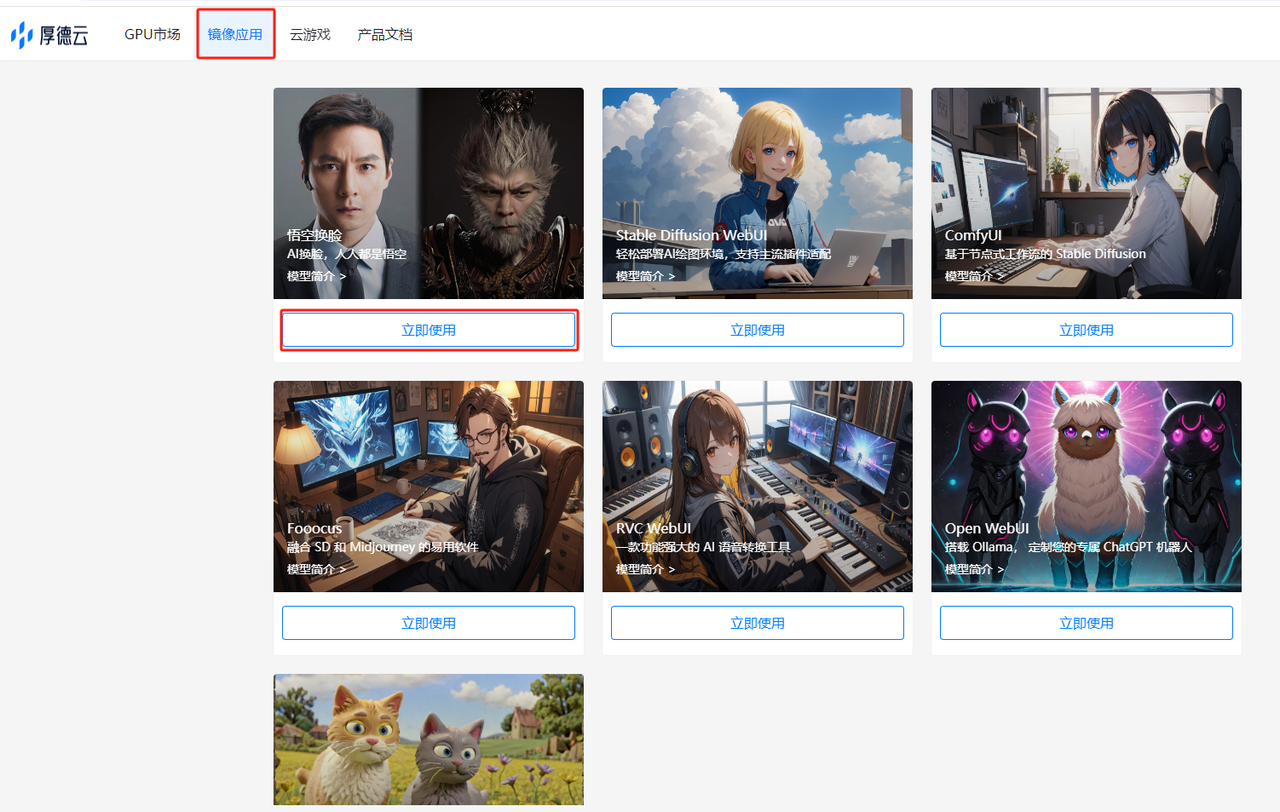
Task: Click the clay cats card image
Action: [x=428, y=740]
